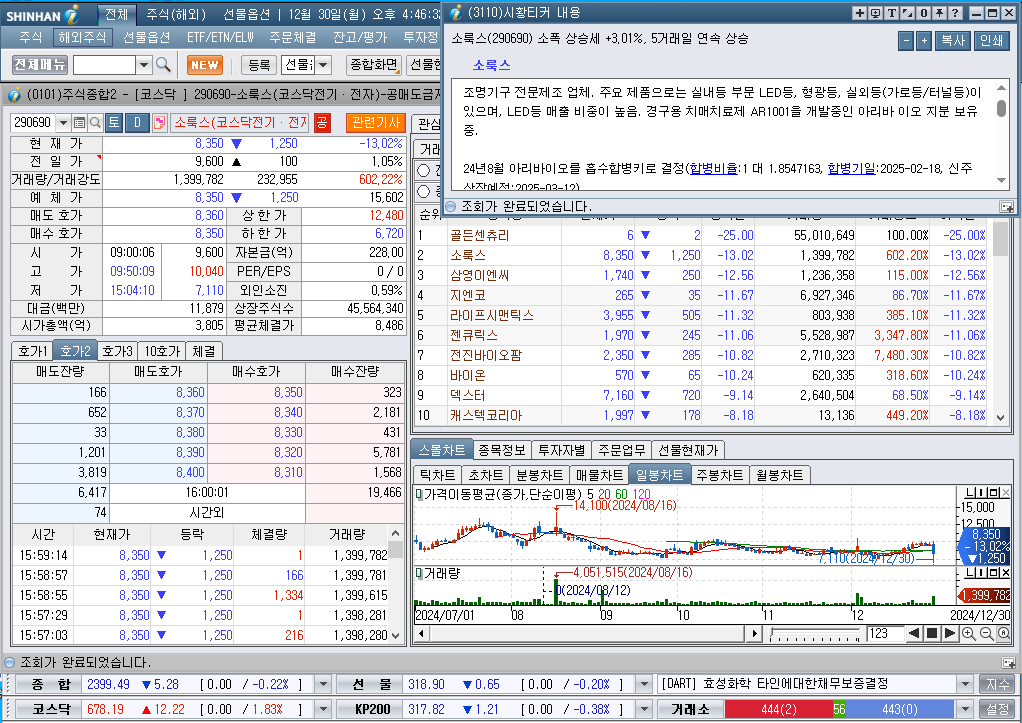1022x723 pixels.
Task: Click the magnifier icon next to stock code field
Action: pos(95,123)
